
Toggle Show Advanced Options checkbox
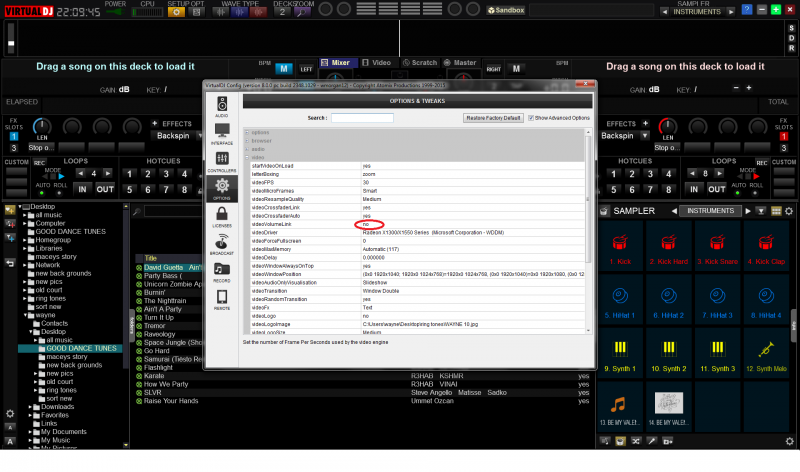530,117
